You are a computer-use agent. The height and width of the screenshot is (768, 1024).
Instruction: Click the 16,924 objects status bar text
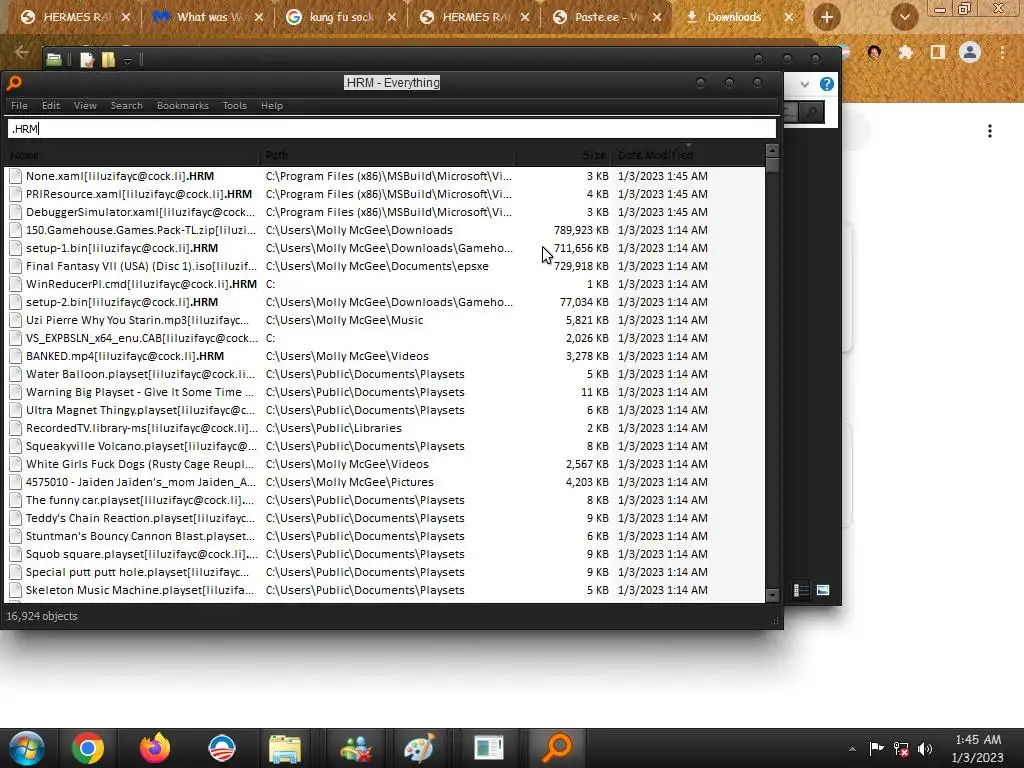point(42,616)
